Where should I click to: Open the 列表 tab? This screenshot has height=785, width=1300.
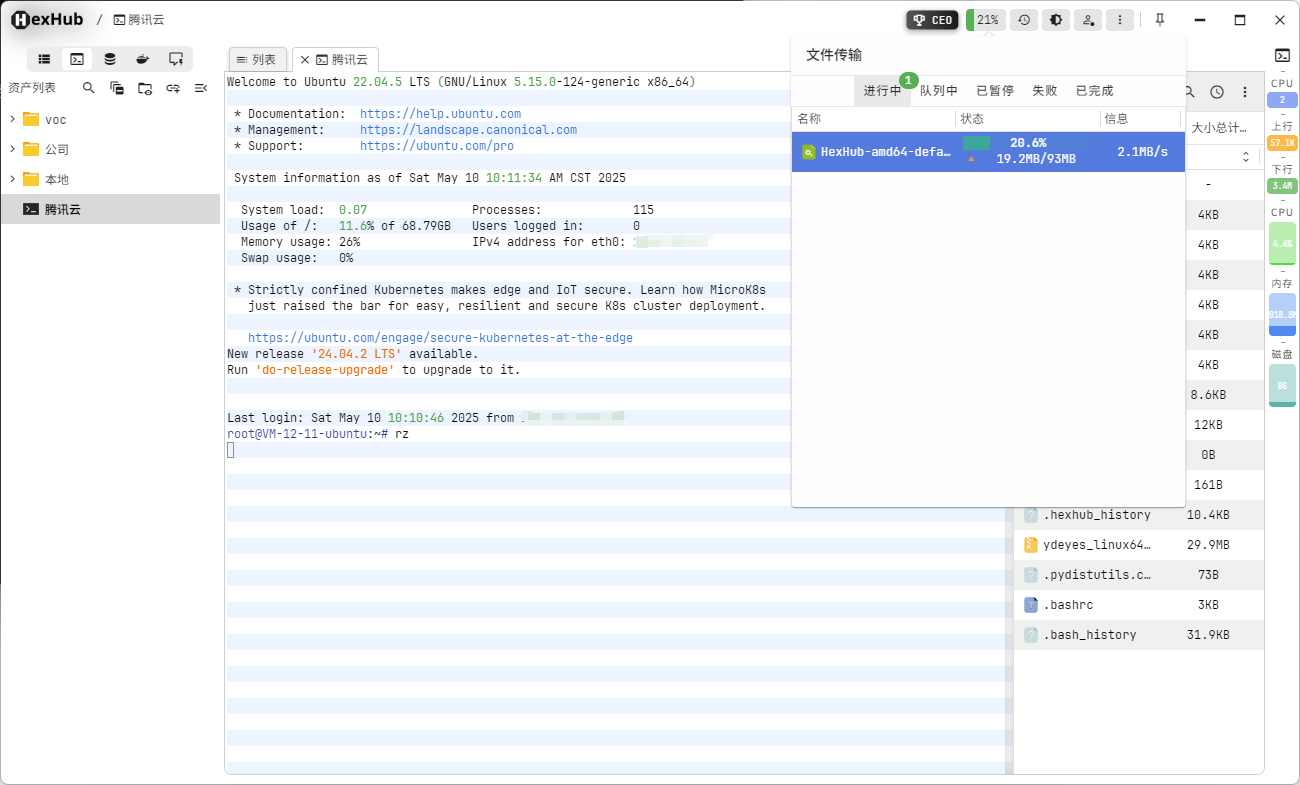coord(257,60)
